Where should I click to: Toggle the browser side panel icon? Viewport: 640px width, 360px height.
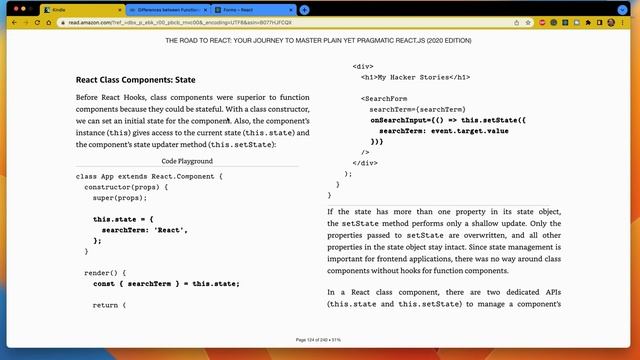(x=599, y=22)
